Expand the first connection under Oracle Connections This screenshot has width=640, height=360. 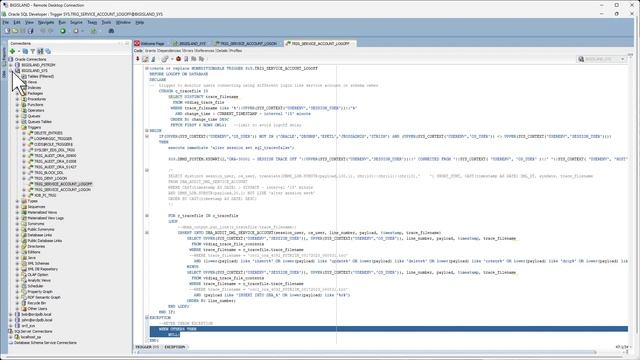[11, 65]
